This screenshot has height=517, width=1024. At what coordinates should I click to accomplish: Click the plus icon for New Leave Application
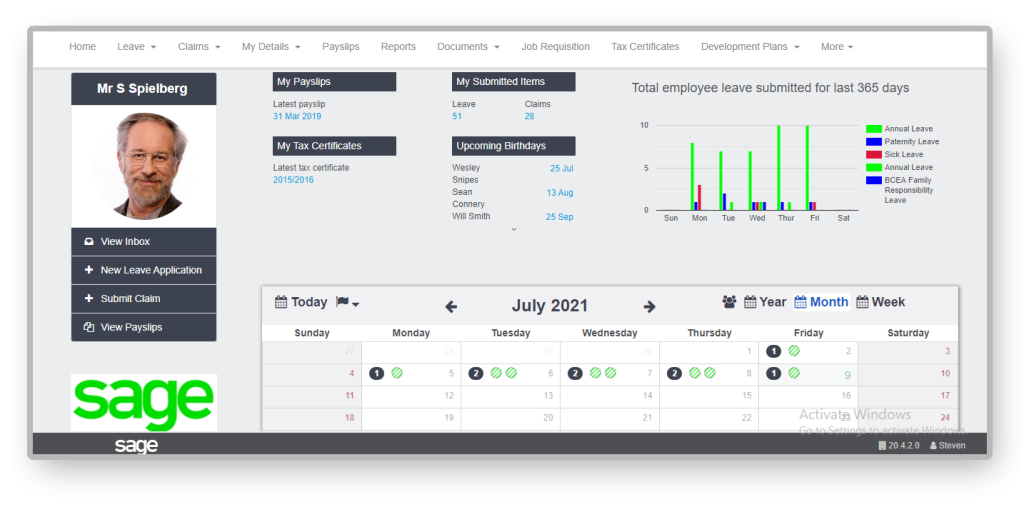(89, 270)
